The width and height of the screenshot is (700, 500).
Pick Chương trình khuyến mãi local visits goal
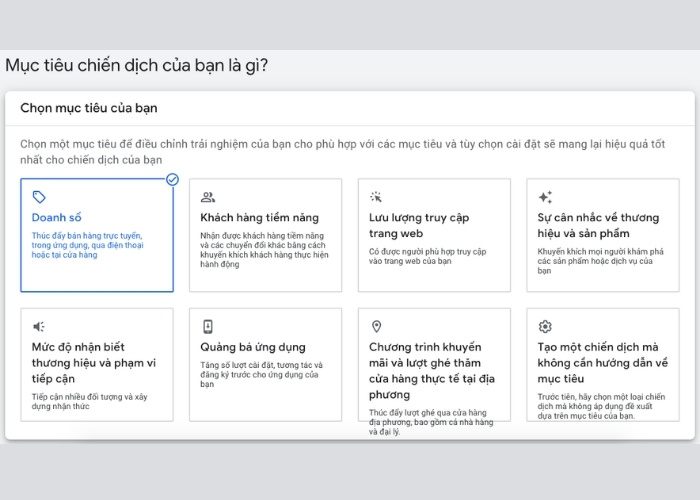(x=432, y=370)
